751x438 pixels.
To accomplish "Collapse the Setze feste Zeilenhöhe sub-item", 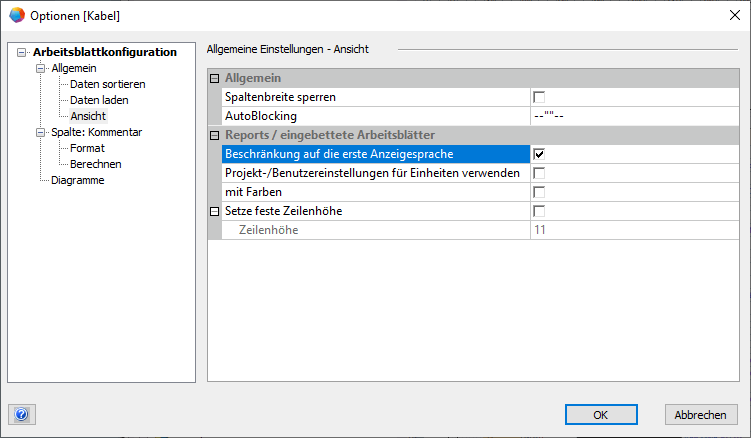I will [x=215, y=211].
